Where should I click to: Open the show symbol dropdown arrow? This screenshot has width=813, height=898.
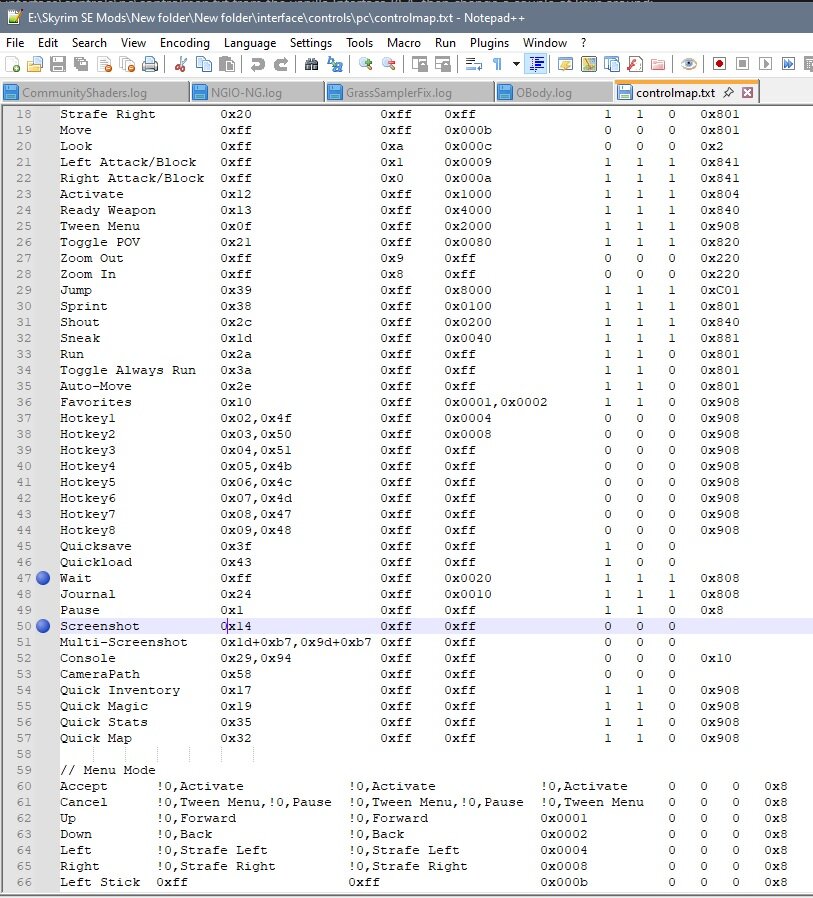click(516, 64)
